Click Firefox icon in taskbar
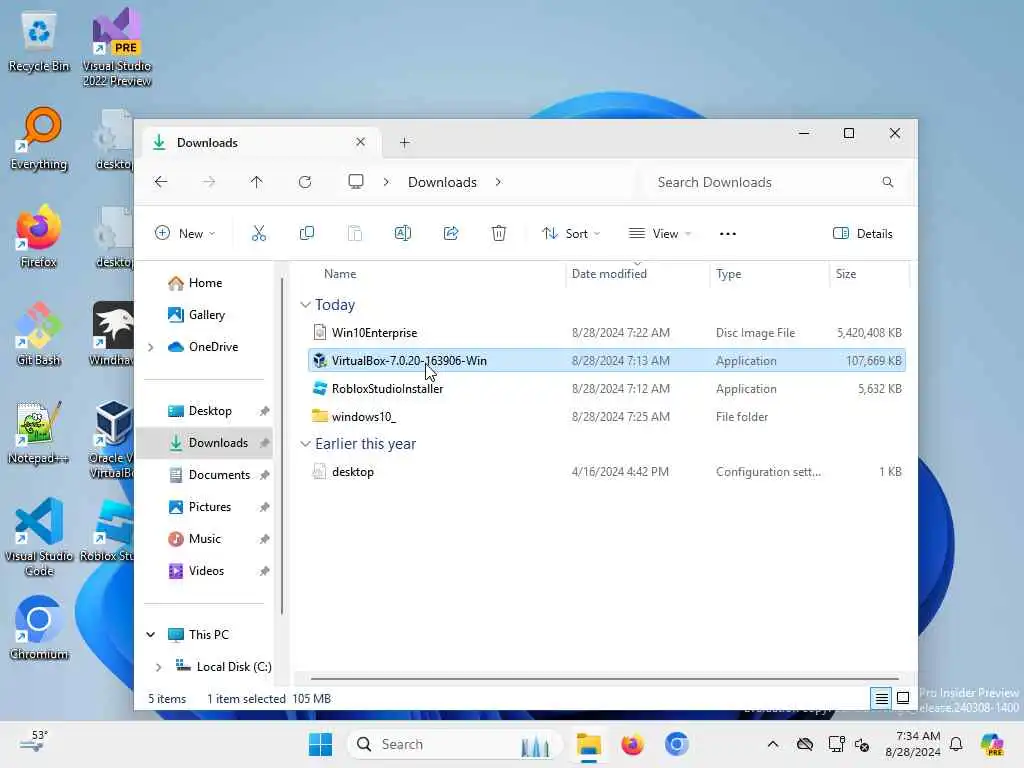This screenshot has width=1024, height=768. tap(632, 744)
